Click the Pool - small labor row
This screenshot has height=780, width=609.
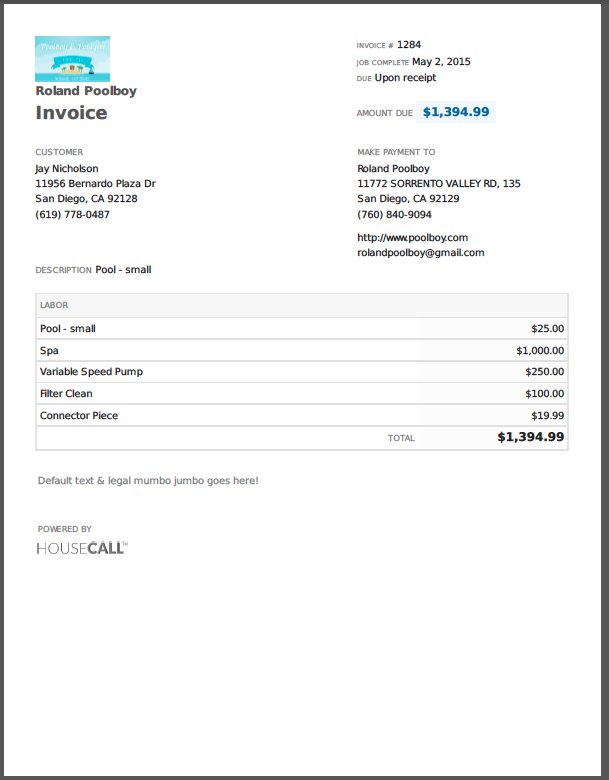pyautogui.click(x=302, y=328)
